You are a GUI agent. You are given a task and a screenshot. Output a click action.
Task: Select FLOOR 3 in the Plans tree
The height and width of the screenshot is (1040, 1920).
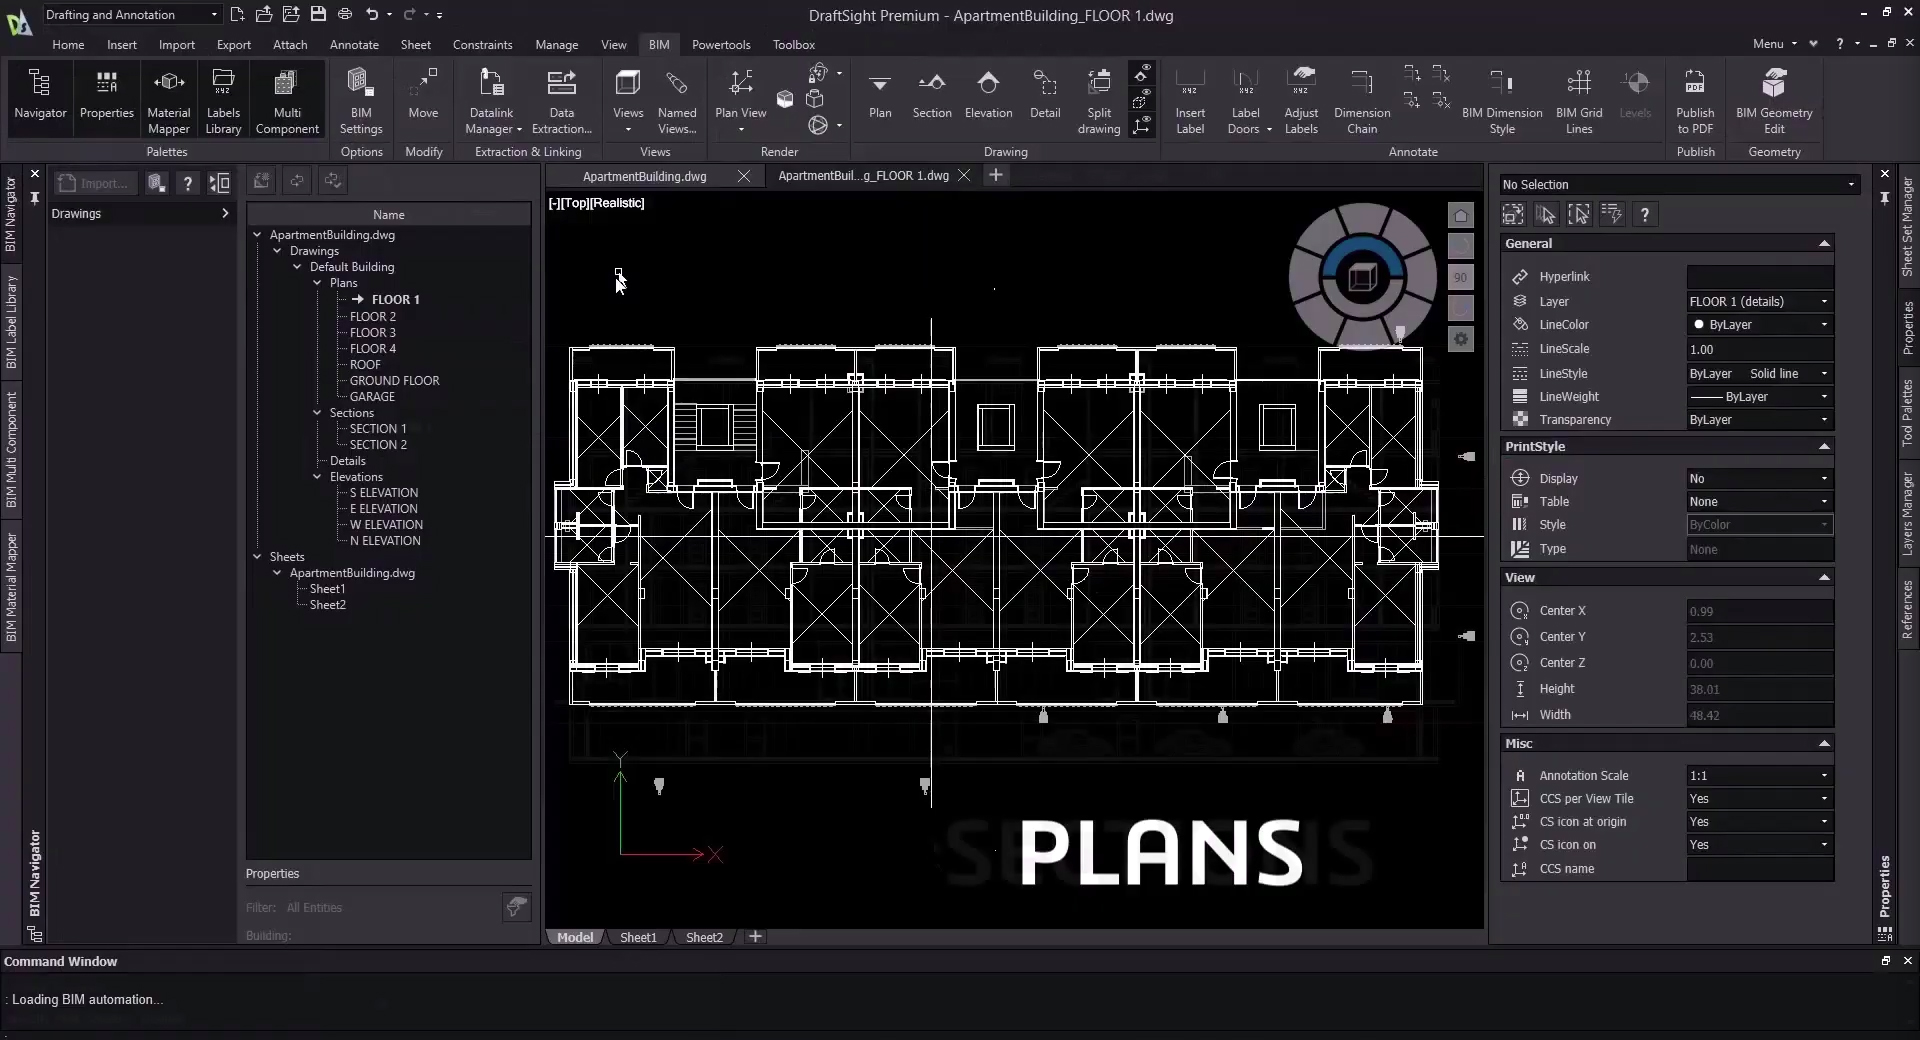373,333
